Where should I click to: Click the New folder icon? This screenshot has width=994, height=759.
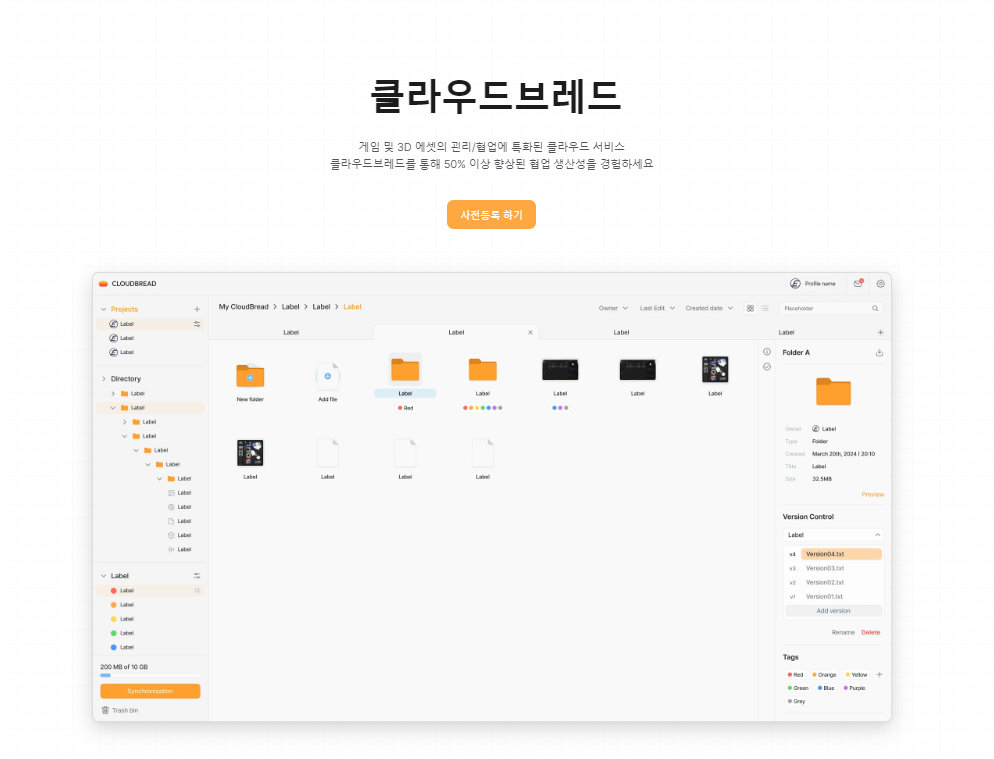pyautogui.click(x=250, y=376)
